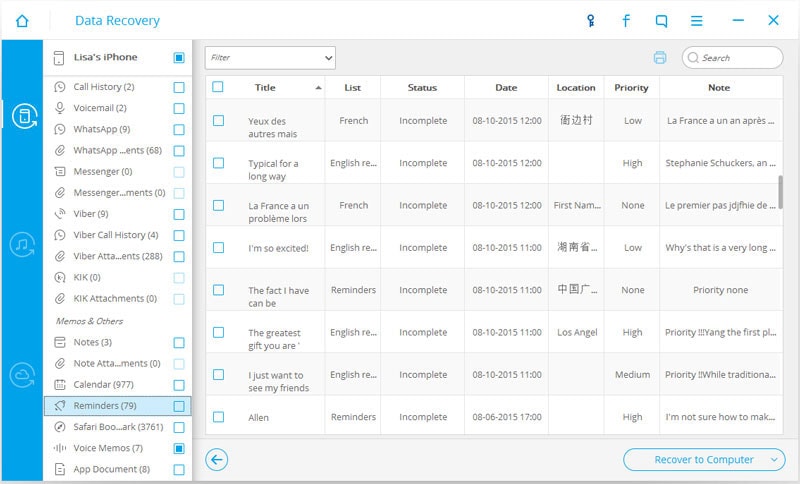
Task: Click the Call History phone icon
Action: (x=60, y=87)
